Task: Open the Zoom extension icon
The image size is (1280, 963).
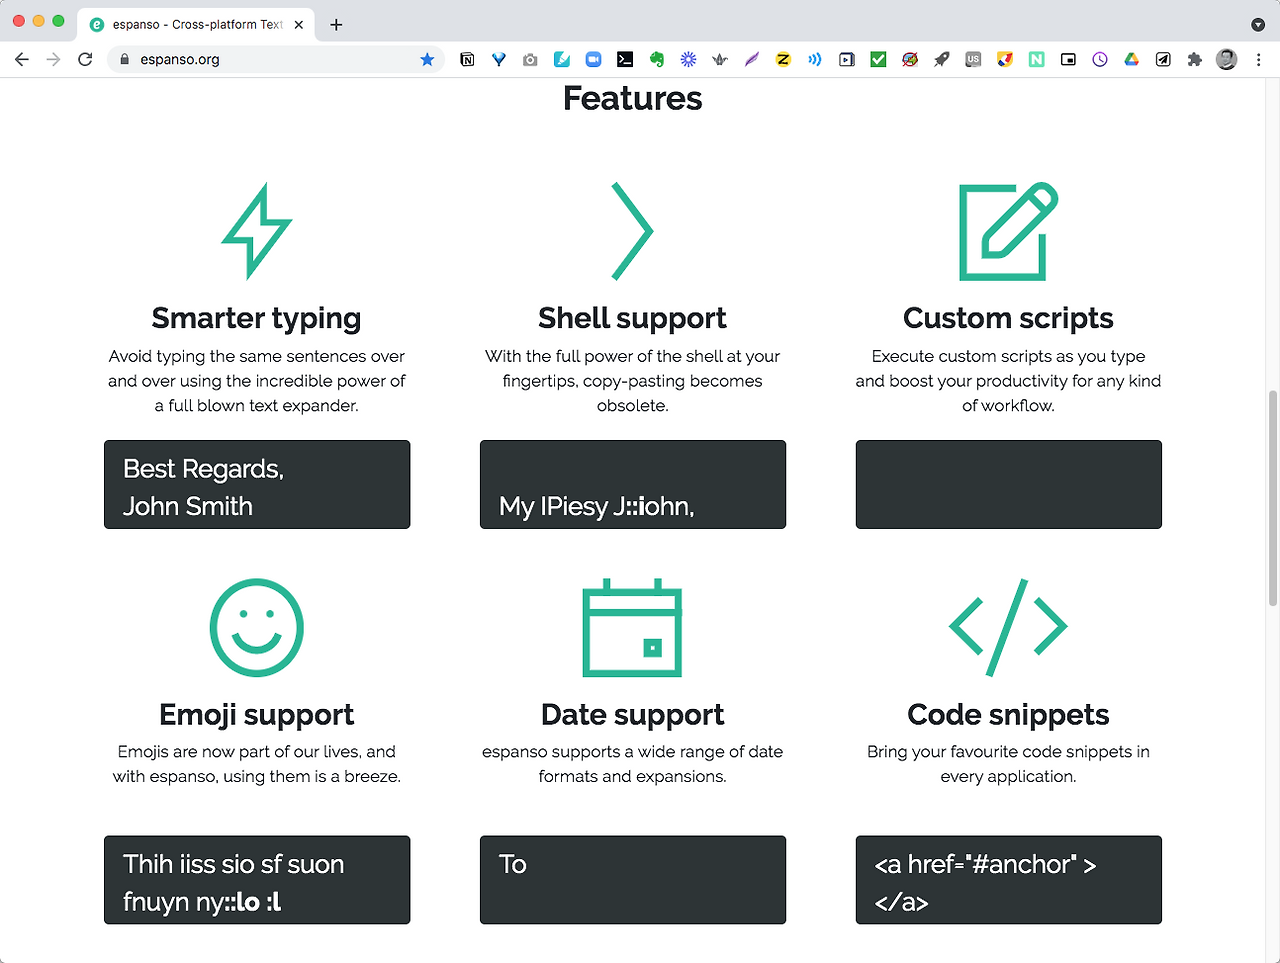Action: 593,60
